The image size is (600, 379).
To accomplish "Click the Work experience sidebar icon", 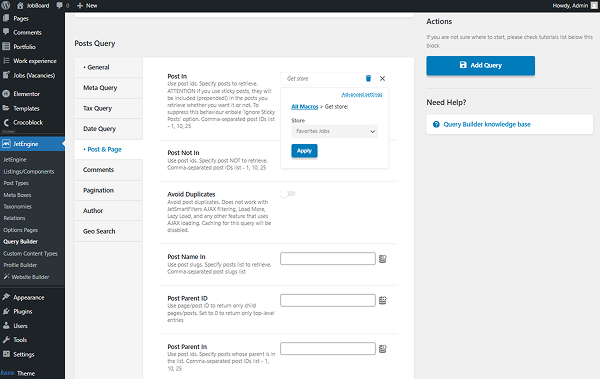I will tap(6, 60).
